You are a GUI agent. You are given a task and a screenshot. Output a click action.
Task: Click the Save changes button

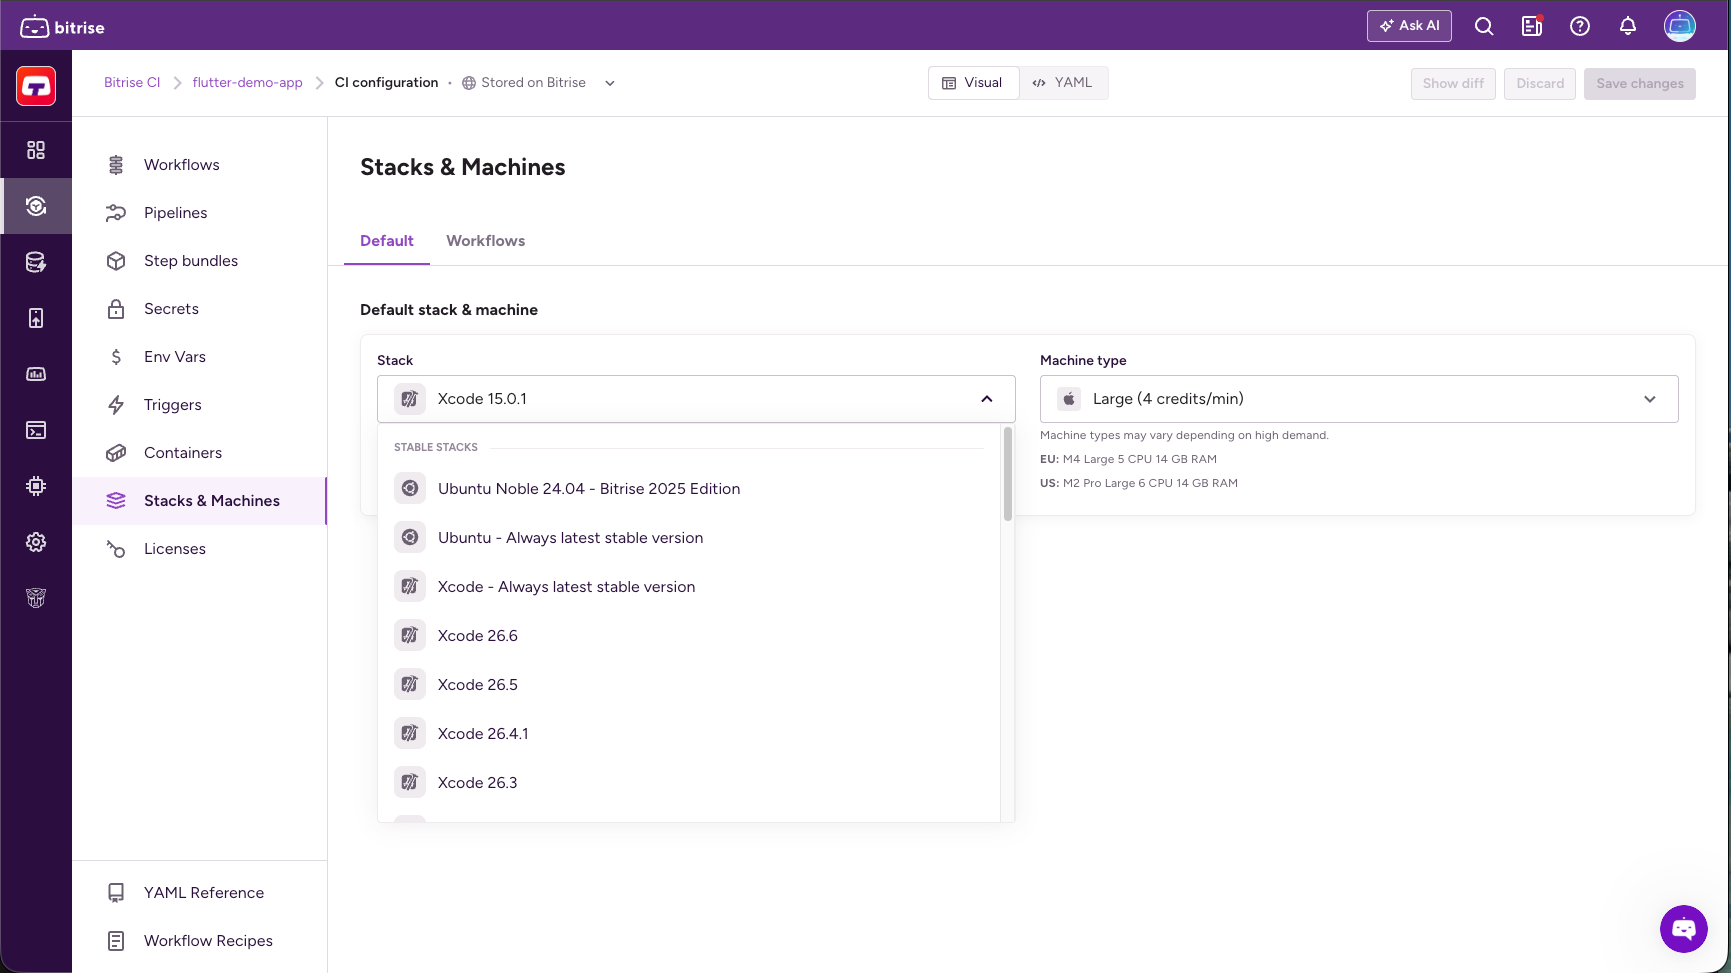pos(1640,84)
